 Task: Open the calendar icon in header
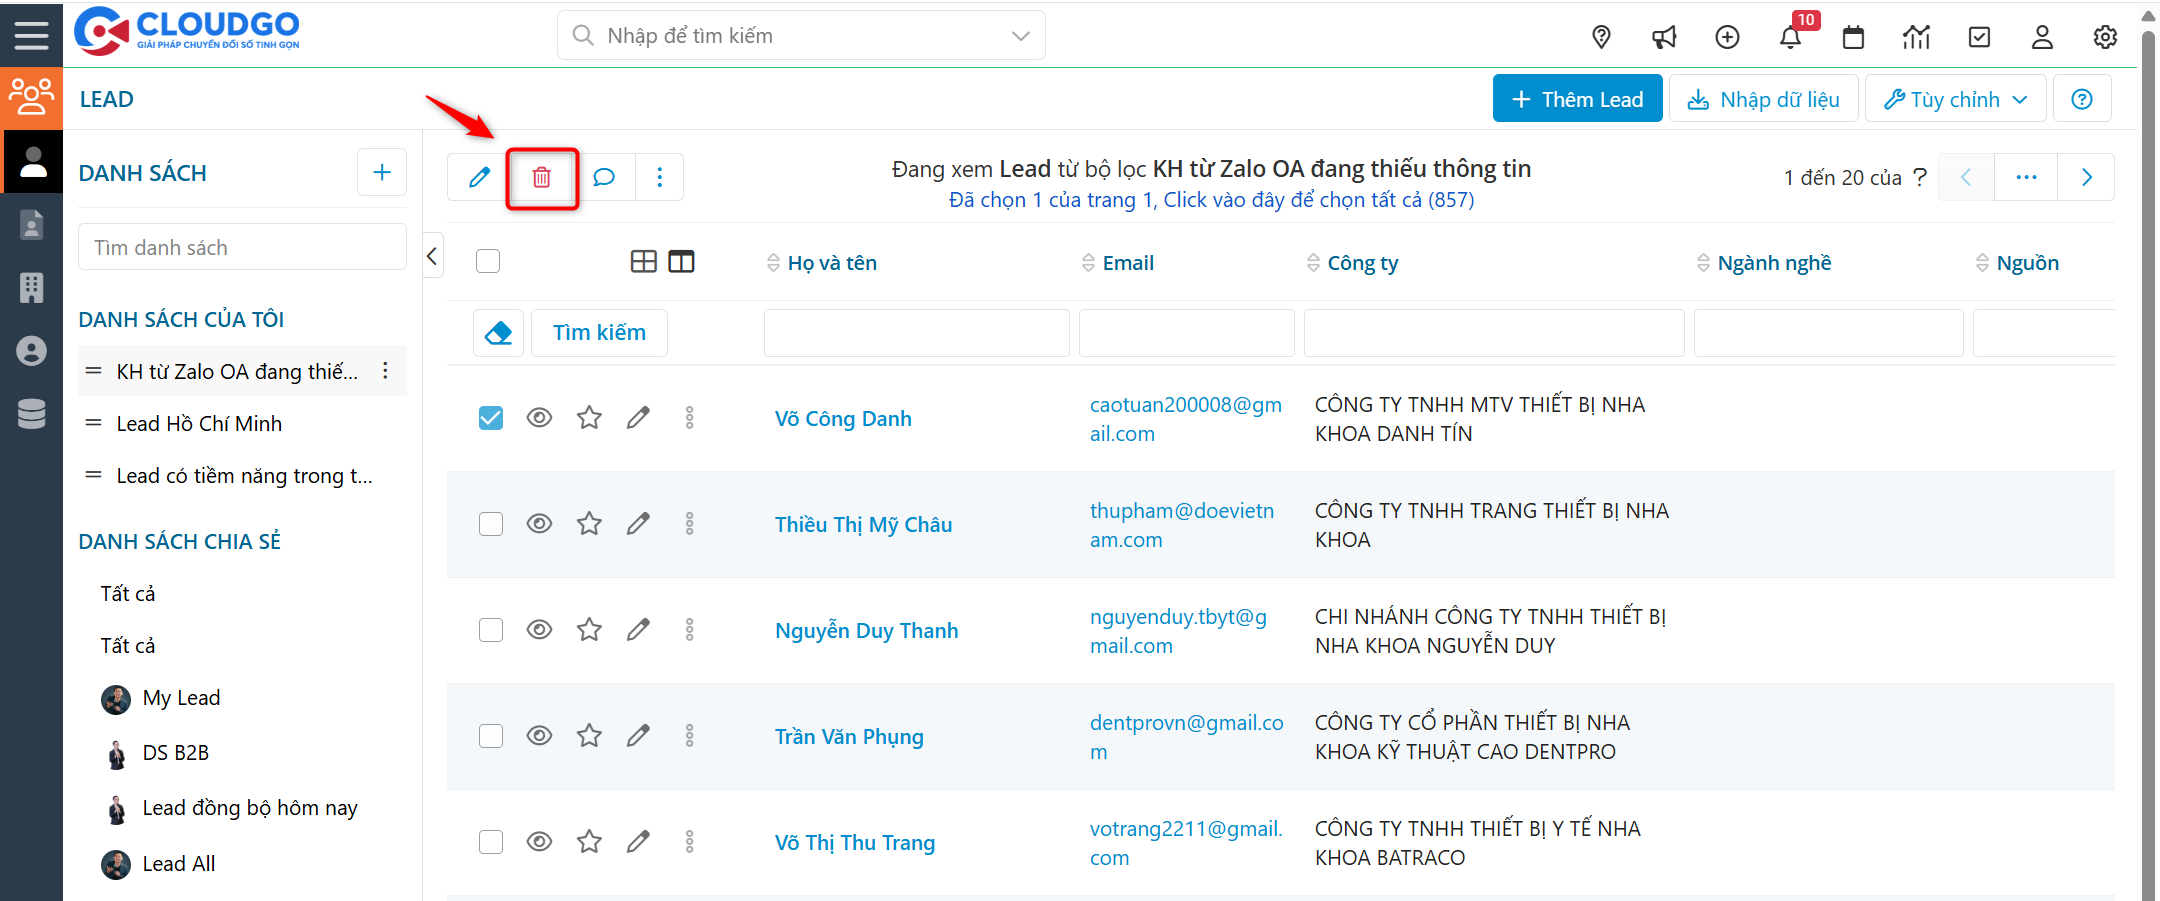point(1853,38)
